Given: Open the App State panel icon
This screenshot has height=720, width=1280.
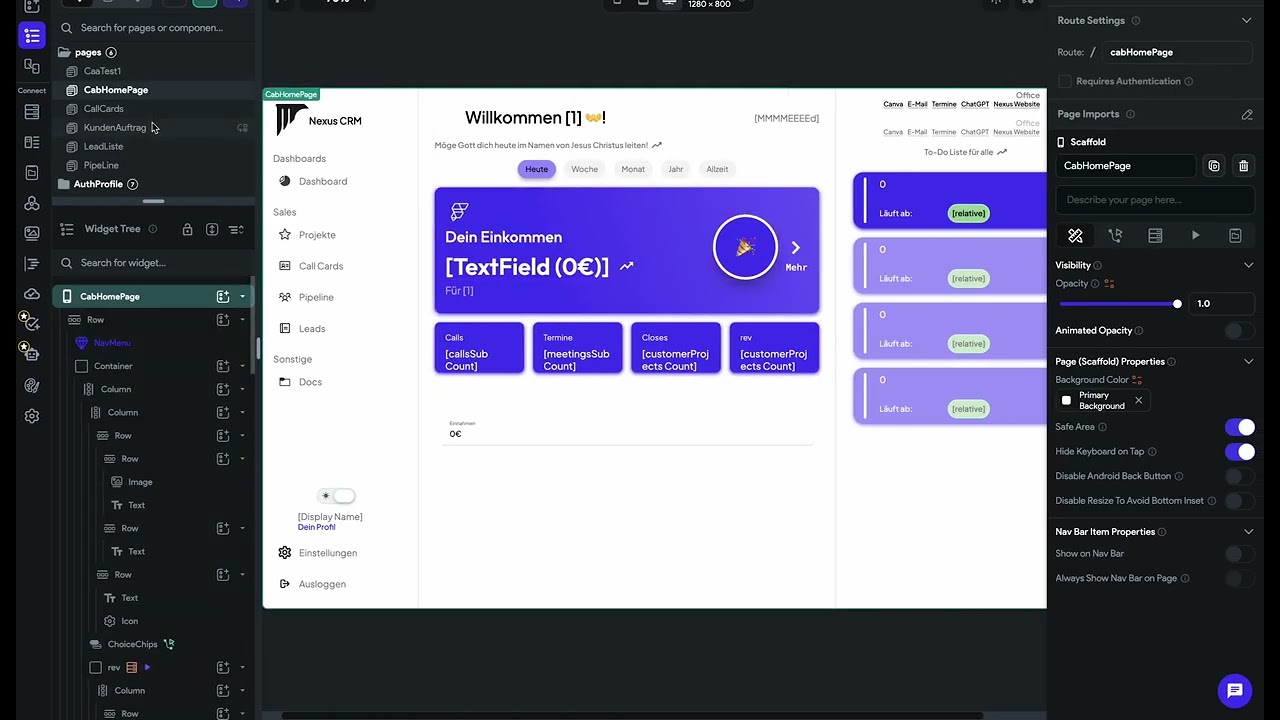Looking at the screenshot, I should click(x=31, y=173).
